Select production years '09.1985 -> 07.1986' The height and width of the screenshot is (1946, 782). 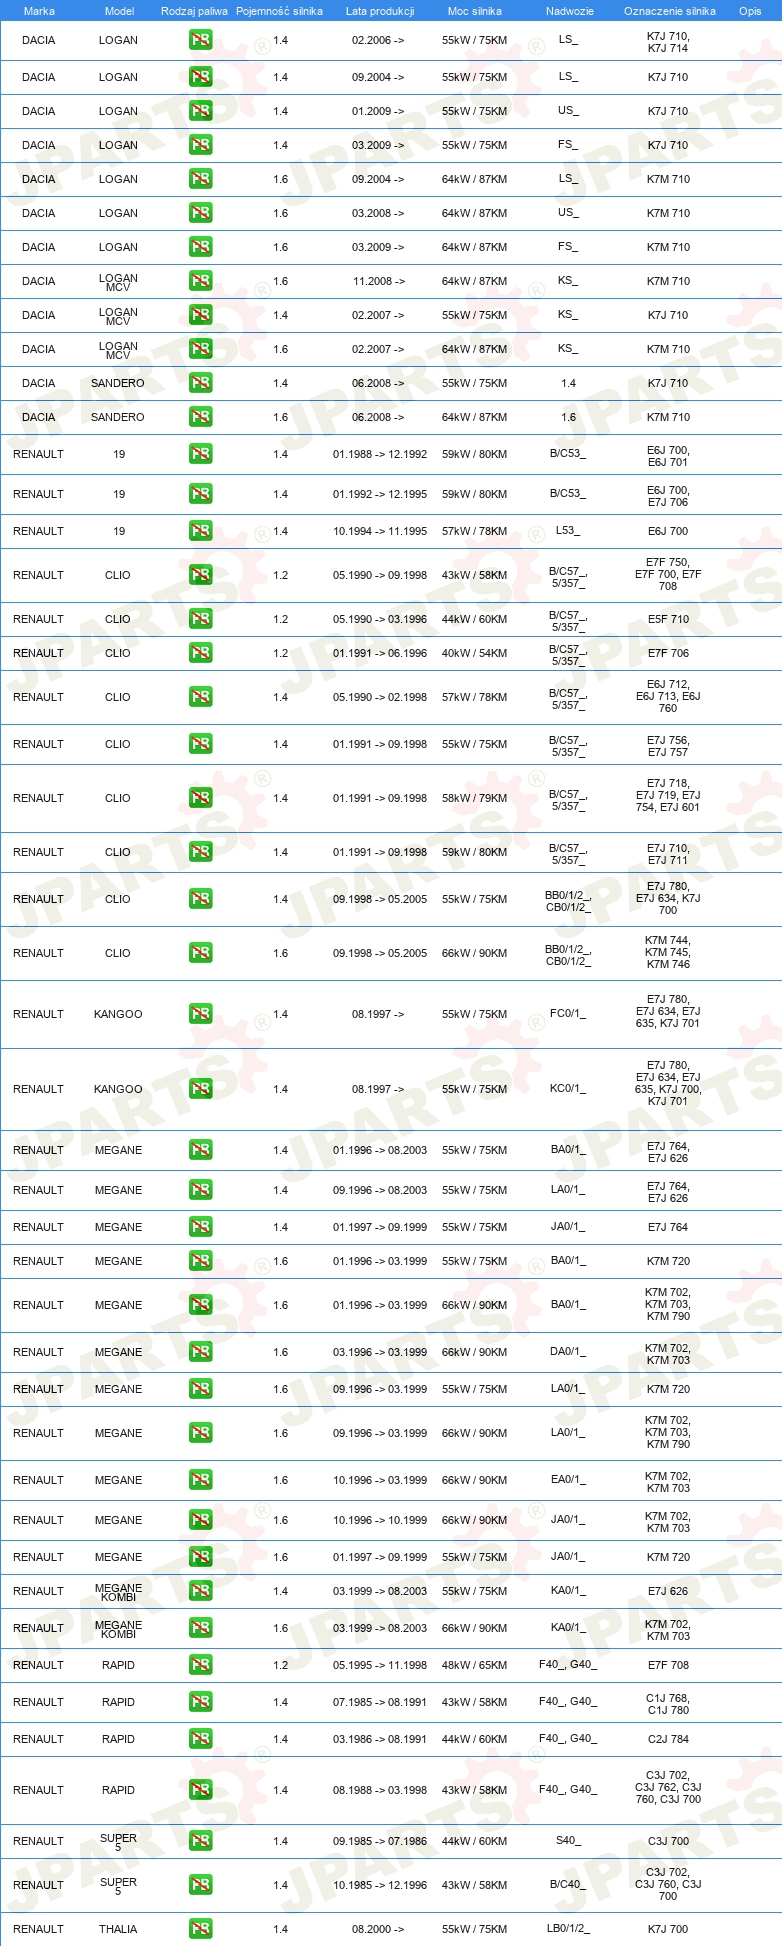[380, 1841]
